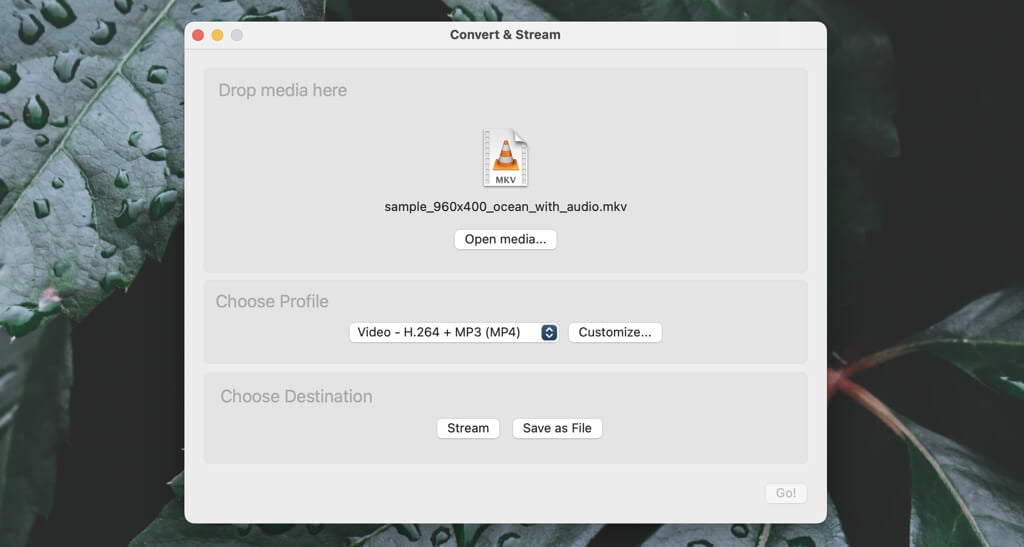Choose Stream as destination
This screenshot has height=547, width=1024.
(x=468, y=428)
